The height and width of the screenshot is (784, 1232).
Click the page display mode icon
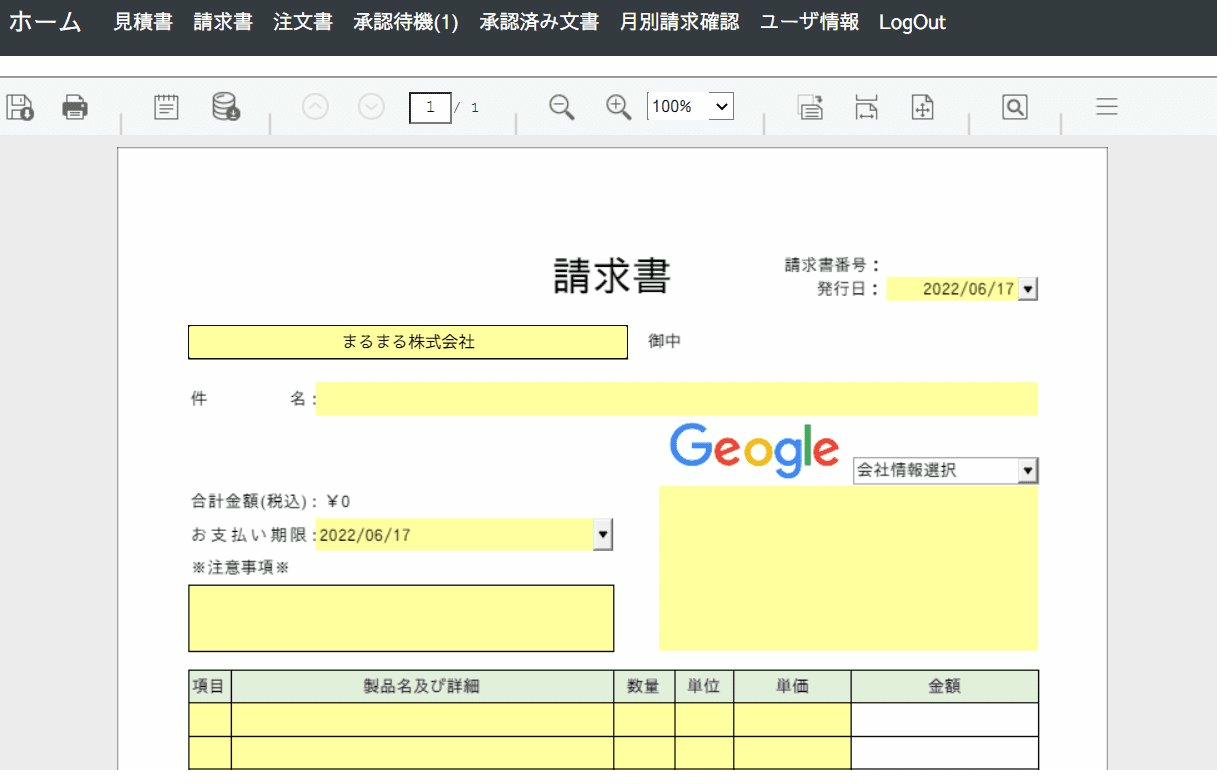(809, 106)
